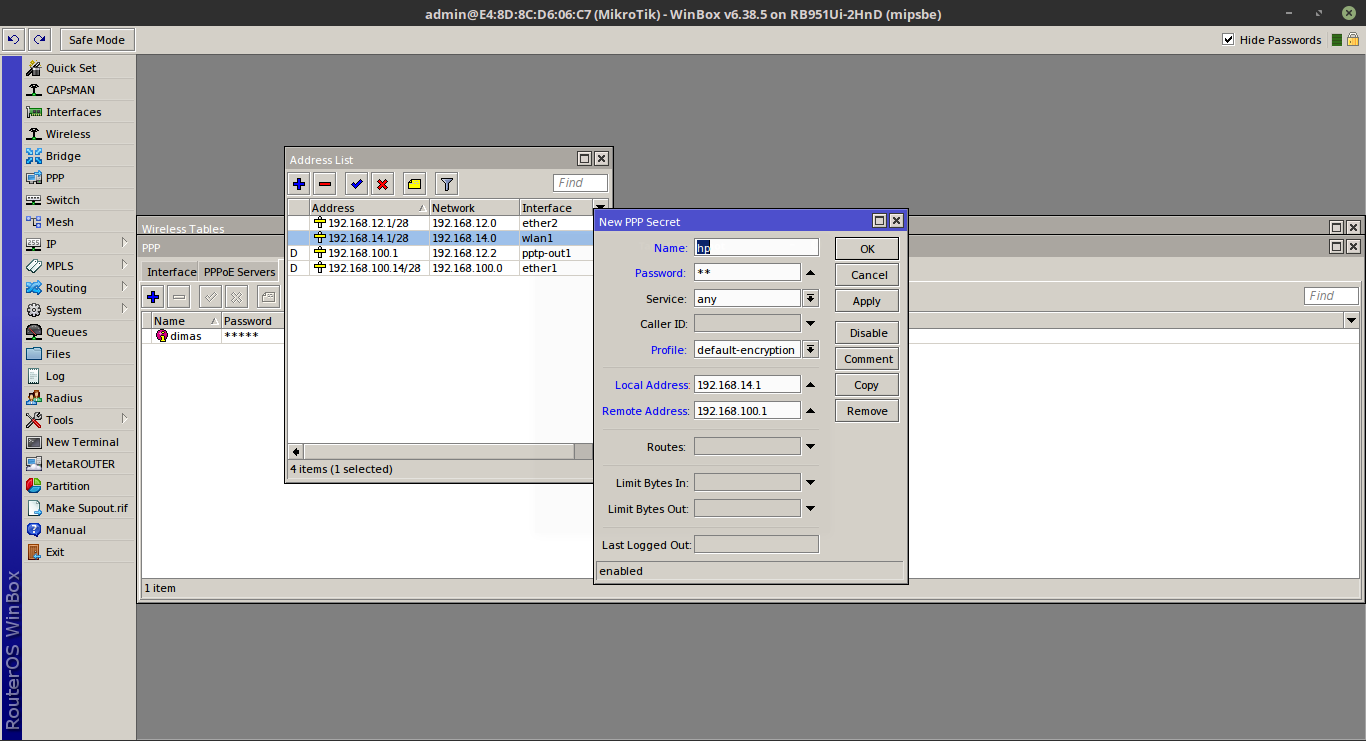
Task: Click the Comment icon in PPP window toolbar
Action: tap(268, 297)
